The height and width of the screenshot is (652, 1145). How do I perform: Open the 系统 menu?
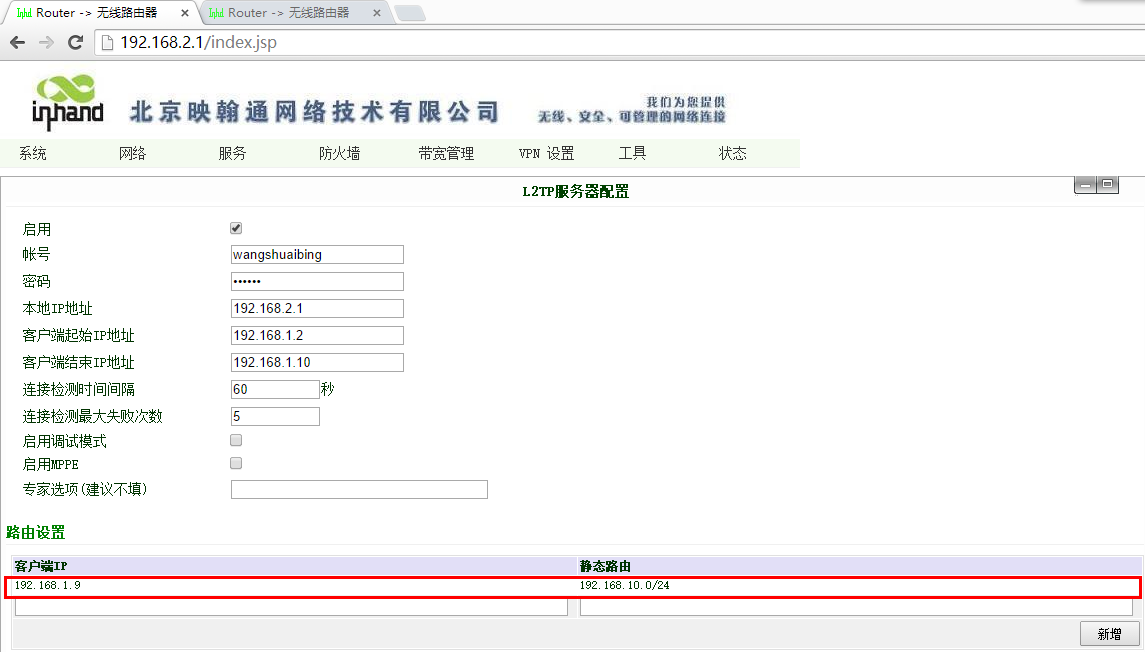(x=33, y=154)
